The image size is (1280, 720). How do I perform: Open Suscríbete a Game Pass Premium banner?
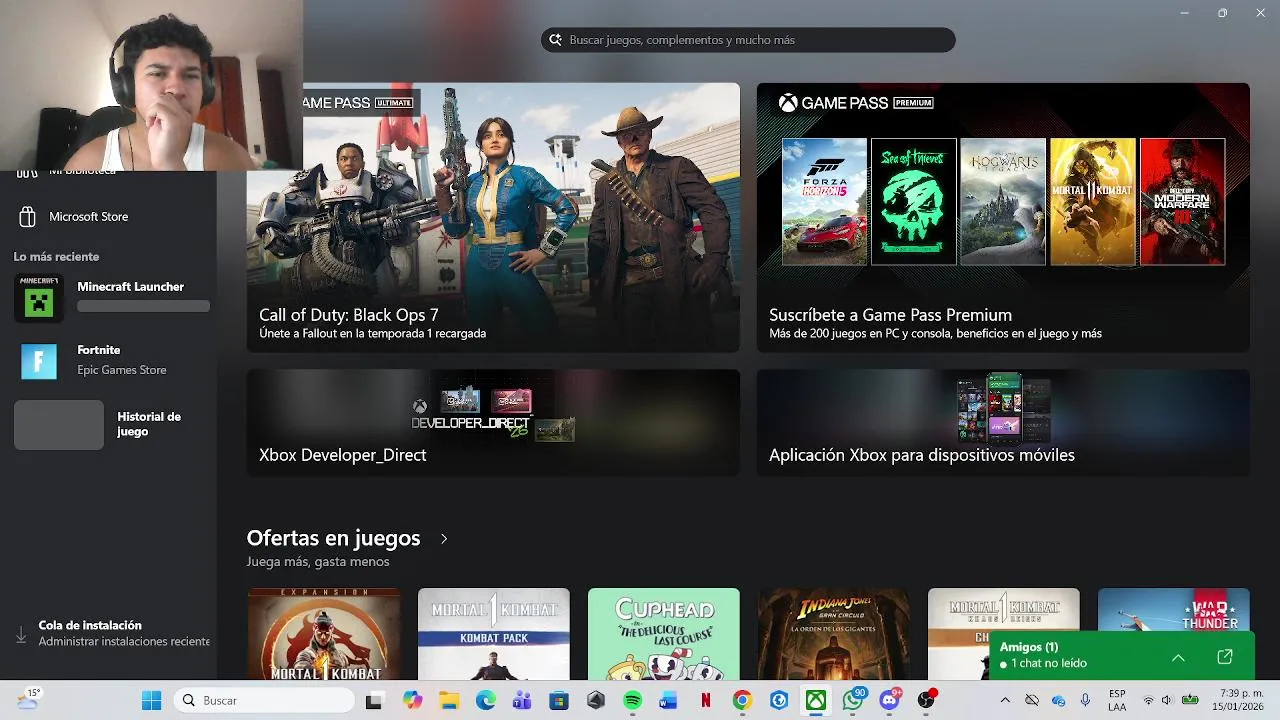pos(1003,217)
